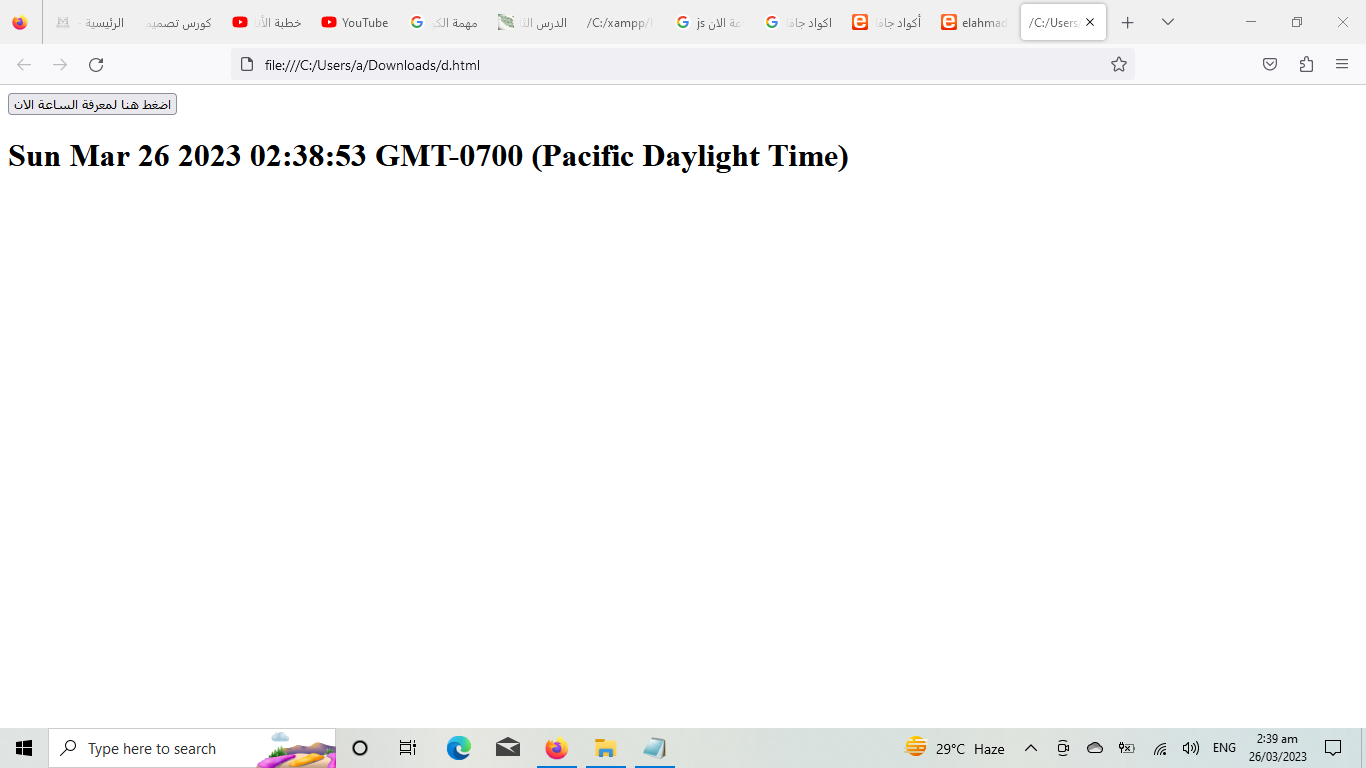Open the Save to Pocket icon
Screen dimensions: 1366x768
pos(1269,65)
